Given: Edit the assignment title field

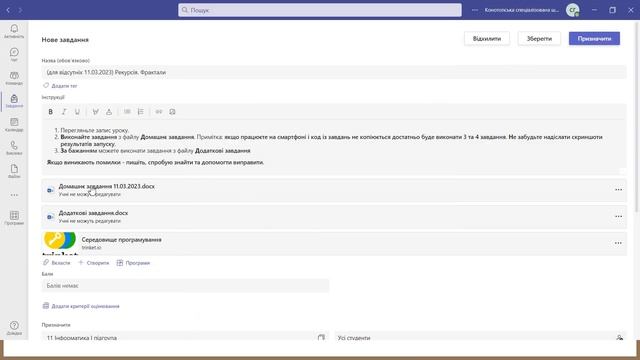Looking at the screenshot, I should pyautogui.click(x=334, y=72).
